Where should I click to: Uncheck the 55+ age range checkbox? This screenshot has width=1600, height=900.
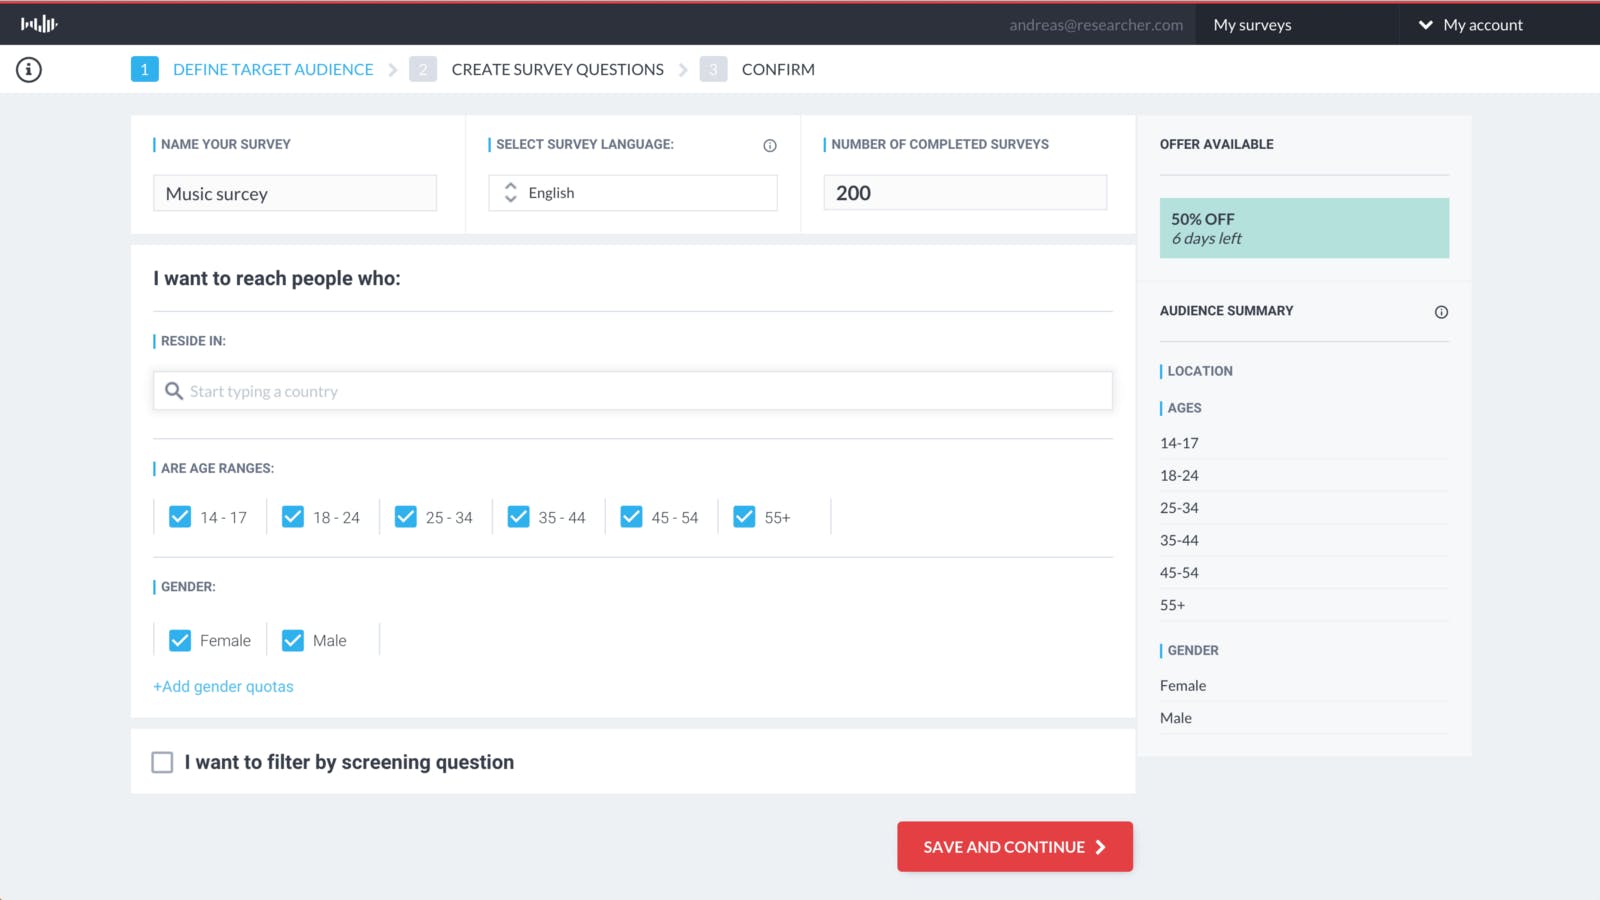[744, 517]
